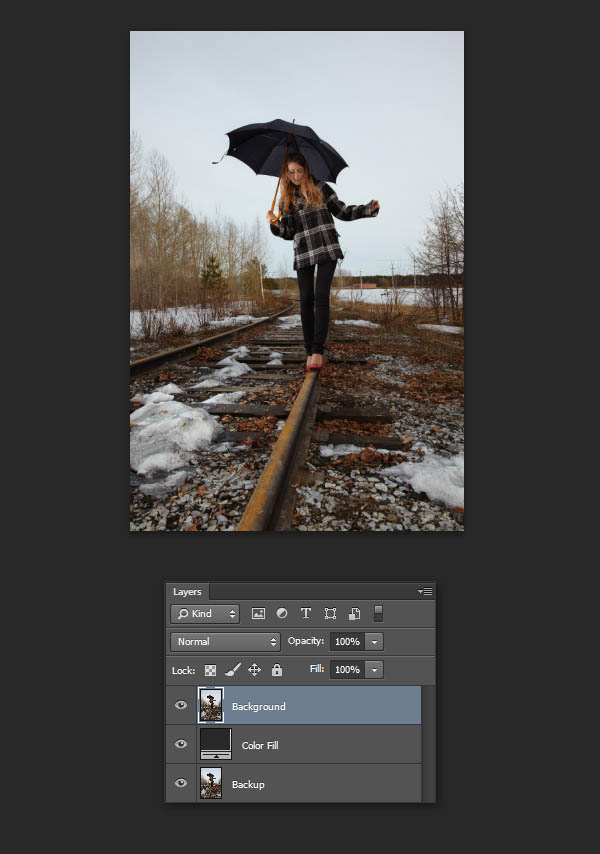600x854 pixels.
Task: Expand the Opacity slider arrow
Action: click(374, 642)
